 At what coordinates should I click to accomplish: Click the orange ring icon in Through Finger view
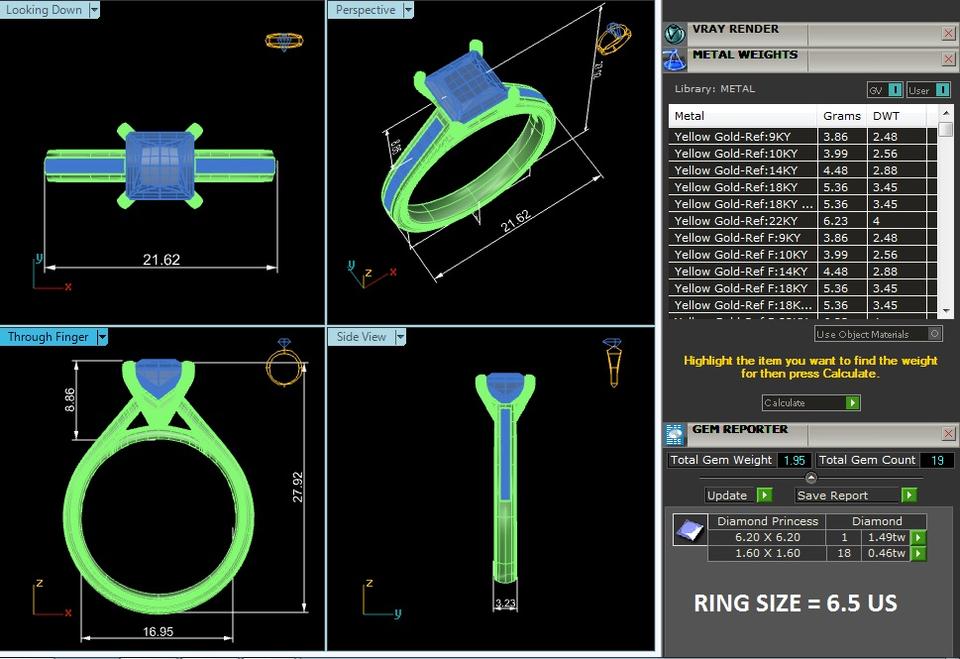[x=285, y=363]
